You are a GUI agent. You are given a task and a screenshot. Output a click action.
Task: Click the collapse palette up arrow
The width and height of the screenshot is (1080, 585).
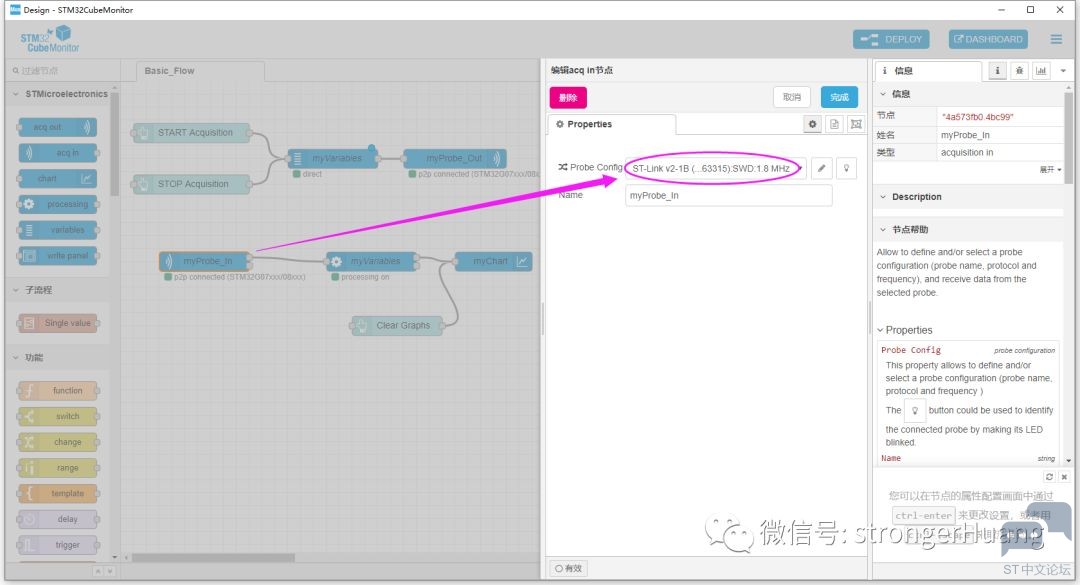point(98,571)
